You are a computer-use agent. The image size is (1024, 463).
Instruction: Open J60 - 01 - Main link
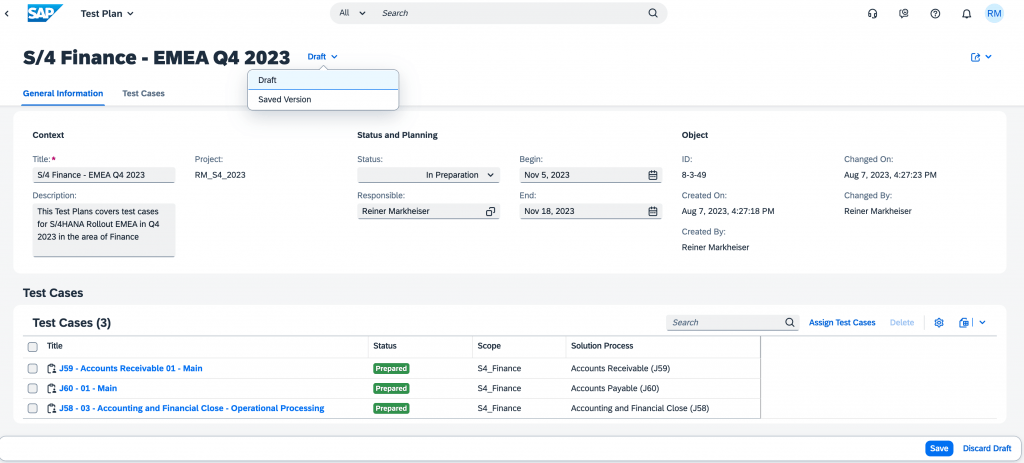point(88,389)
